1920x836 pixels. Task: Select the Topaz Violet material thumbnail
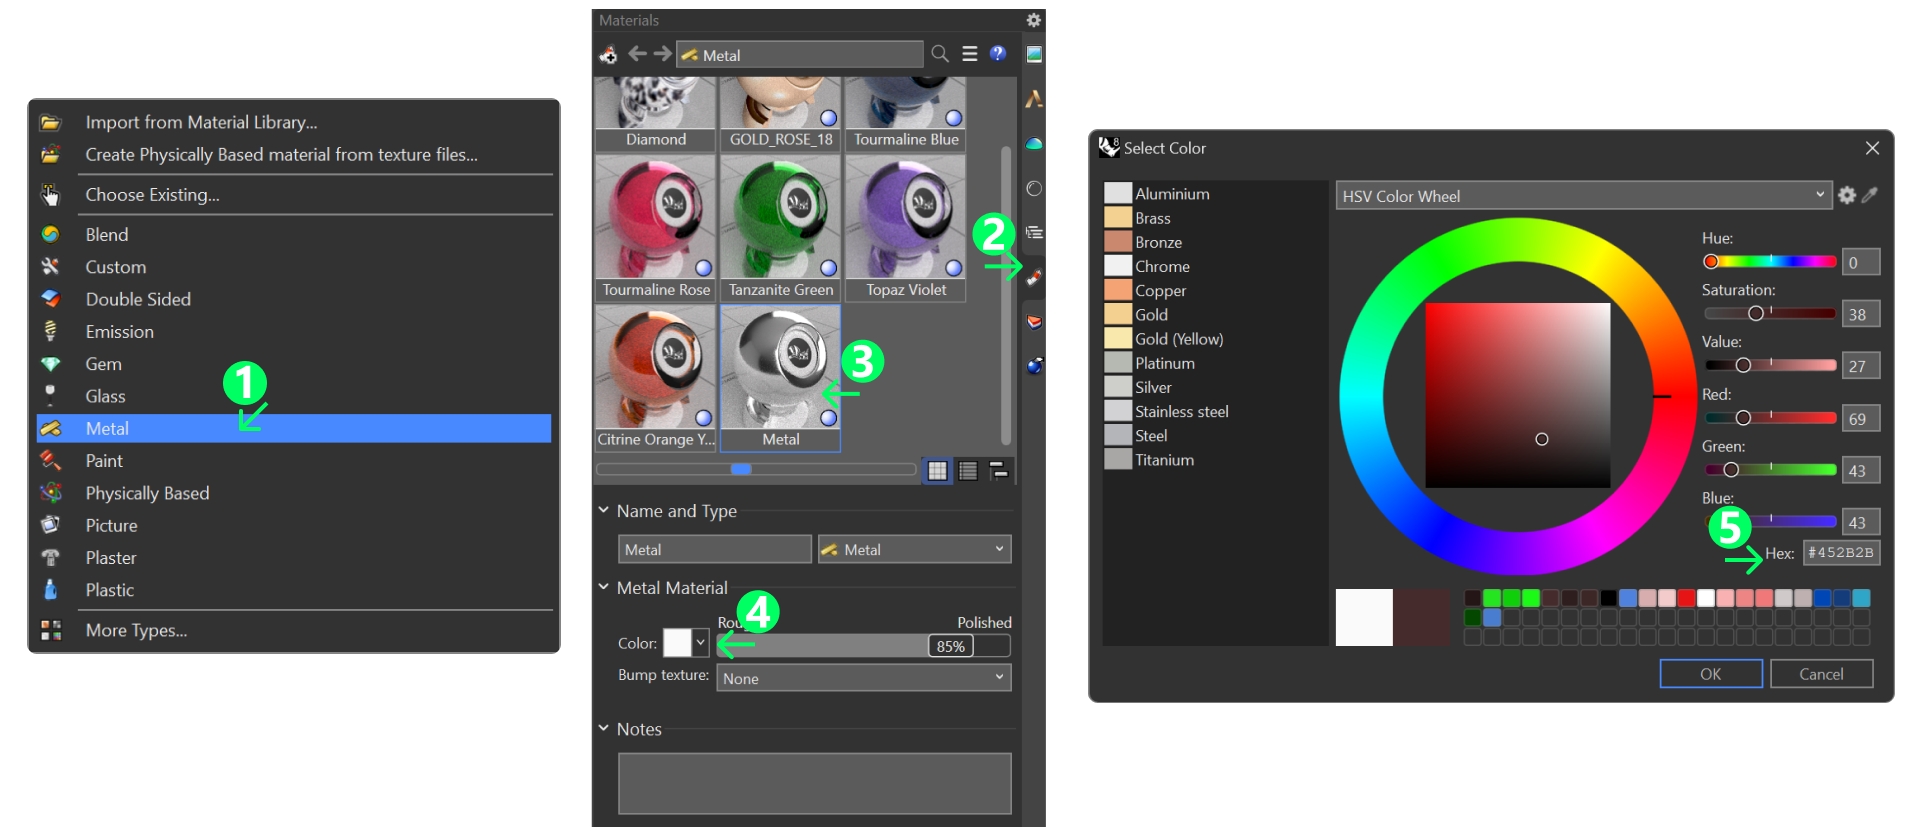905,228
